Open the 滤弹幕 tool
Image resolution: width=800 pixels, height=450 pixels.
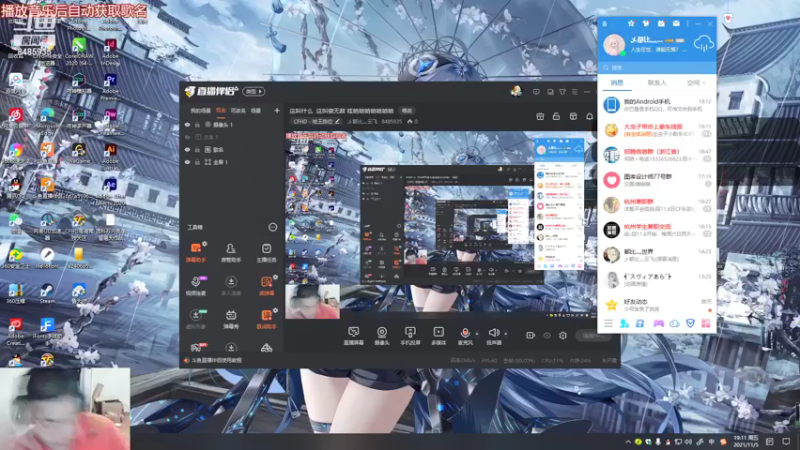click(266, 286)
